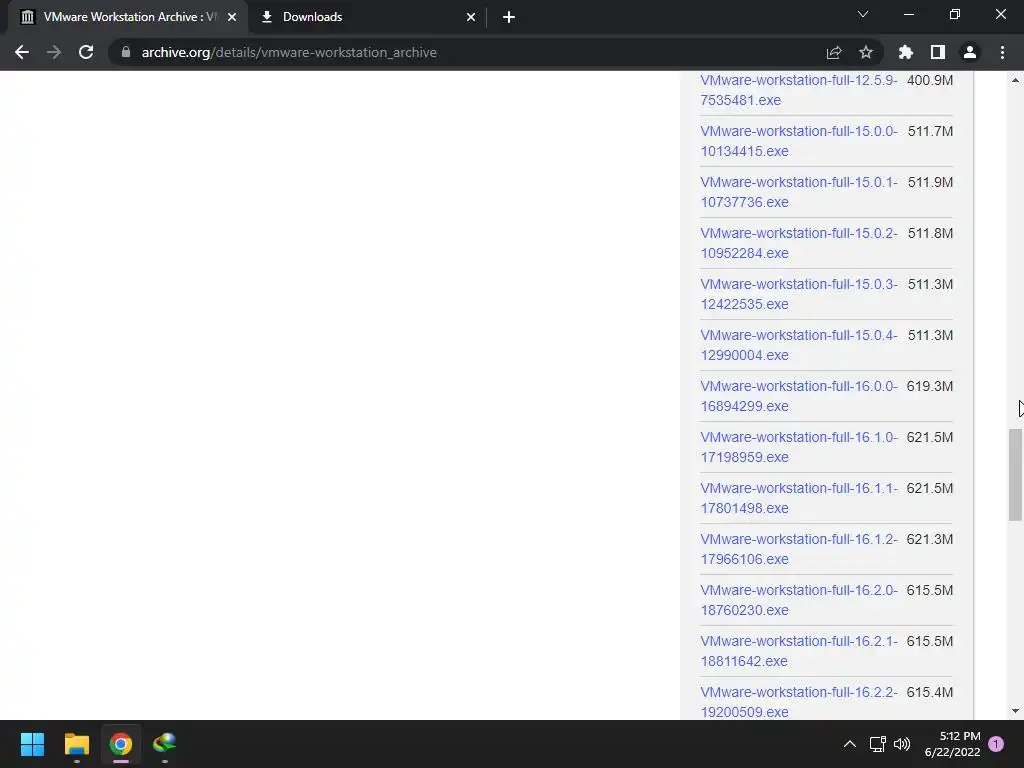Open Chrome extensions puzzle icon
Viewport: 1024px width, 768px height.
coord(905,52)
